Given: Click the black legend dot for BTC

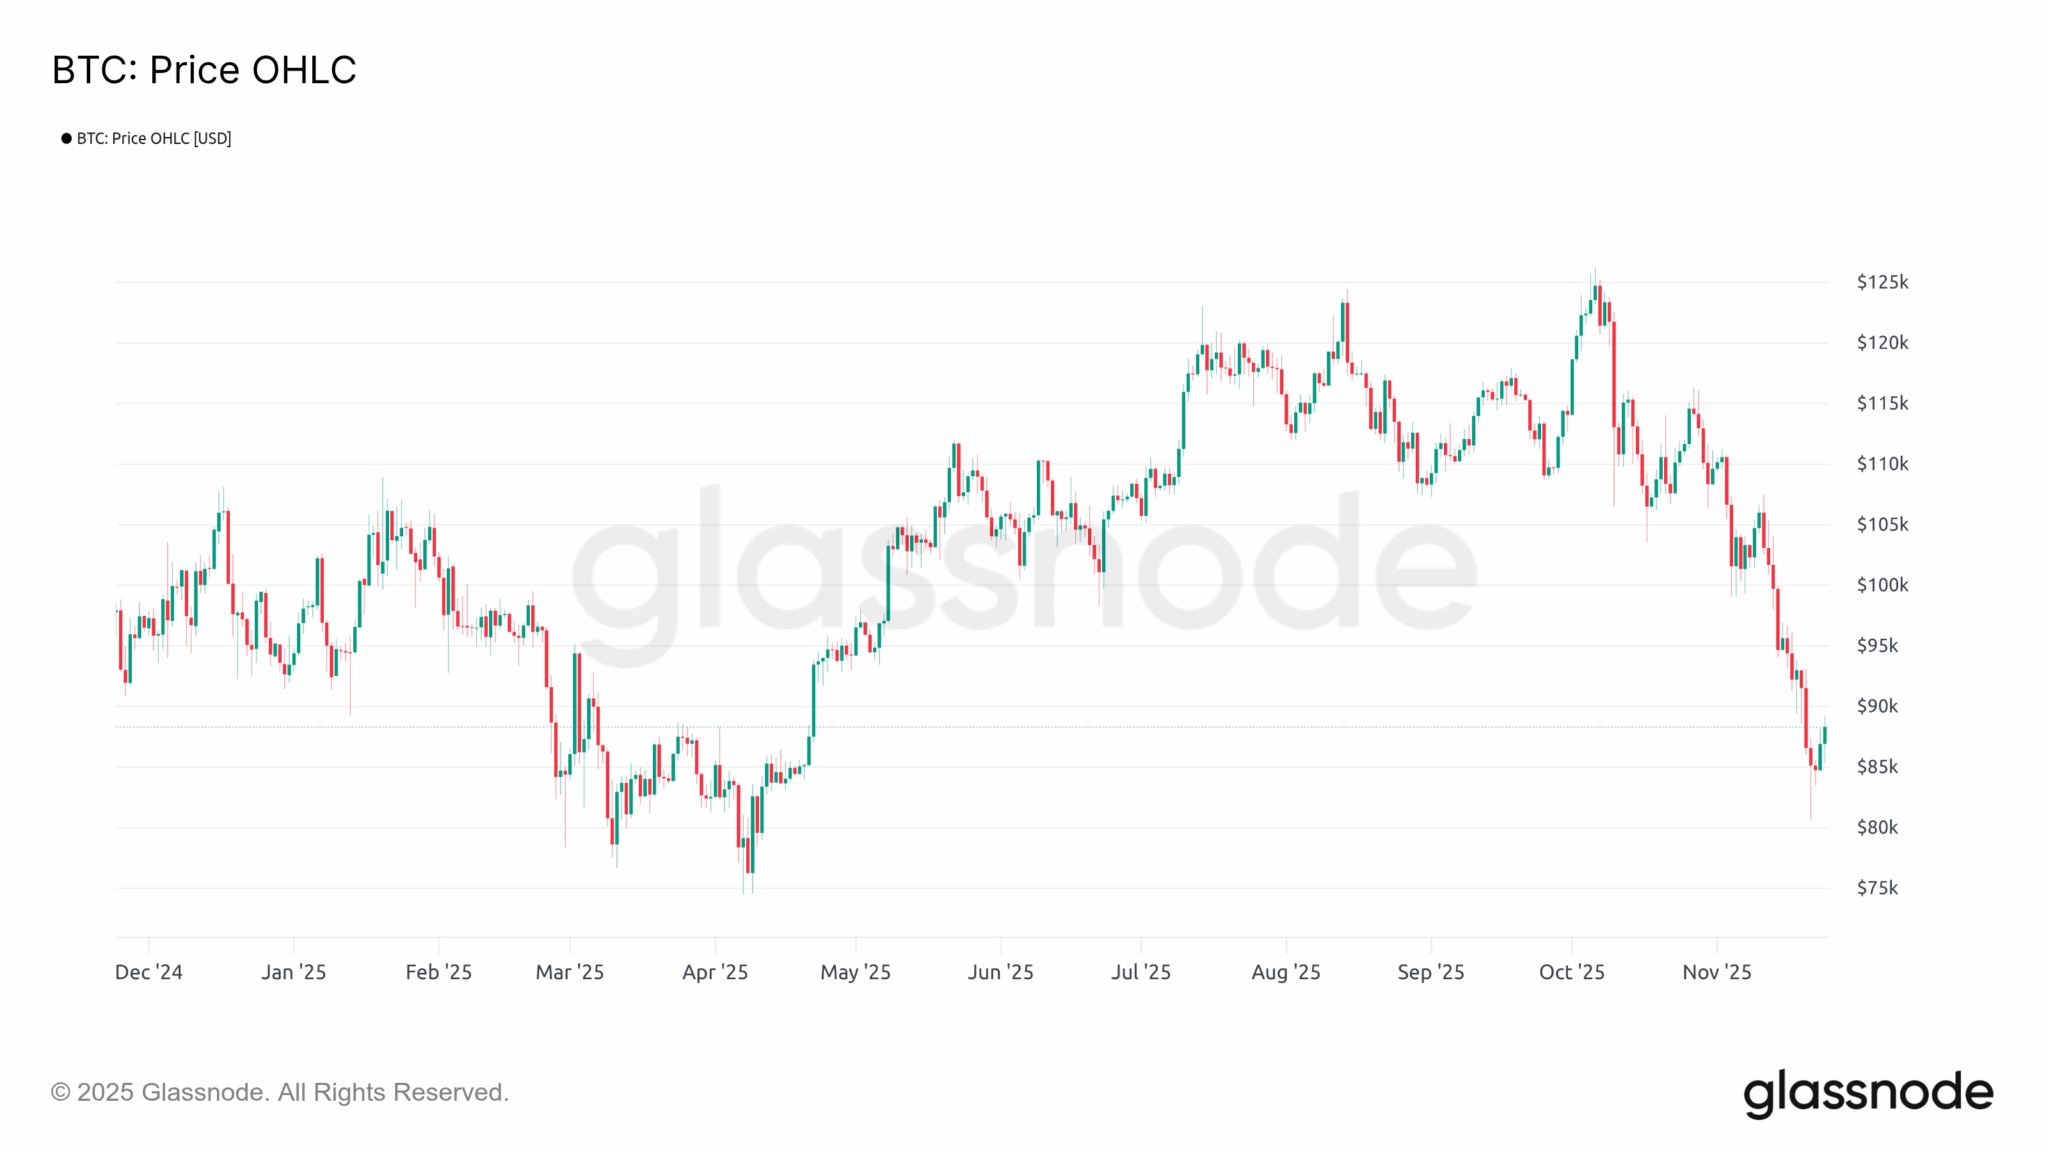Looking at the screenshot, I should coord(66,138).
